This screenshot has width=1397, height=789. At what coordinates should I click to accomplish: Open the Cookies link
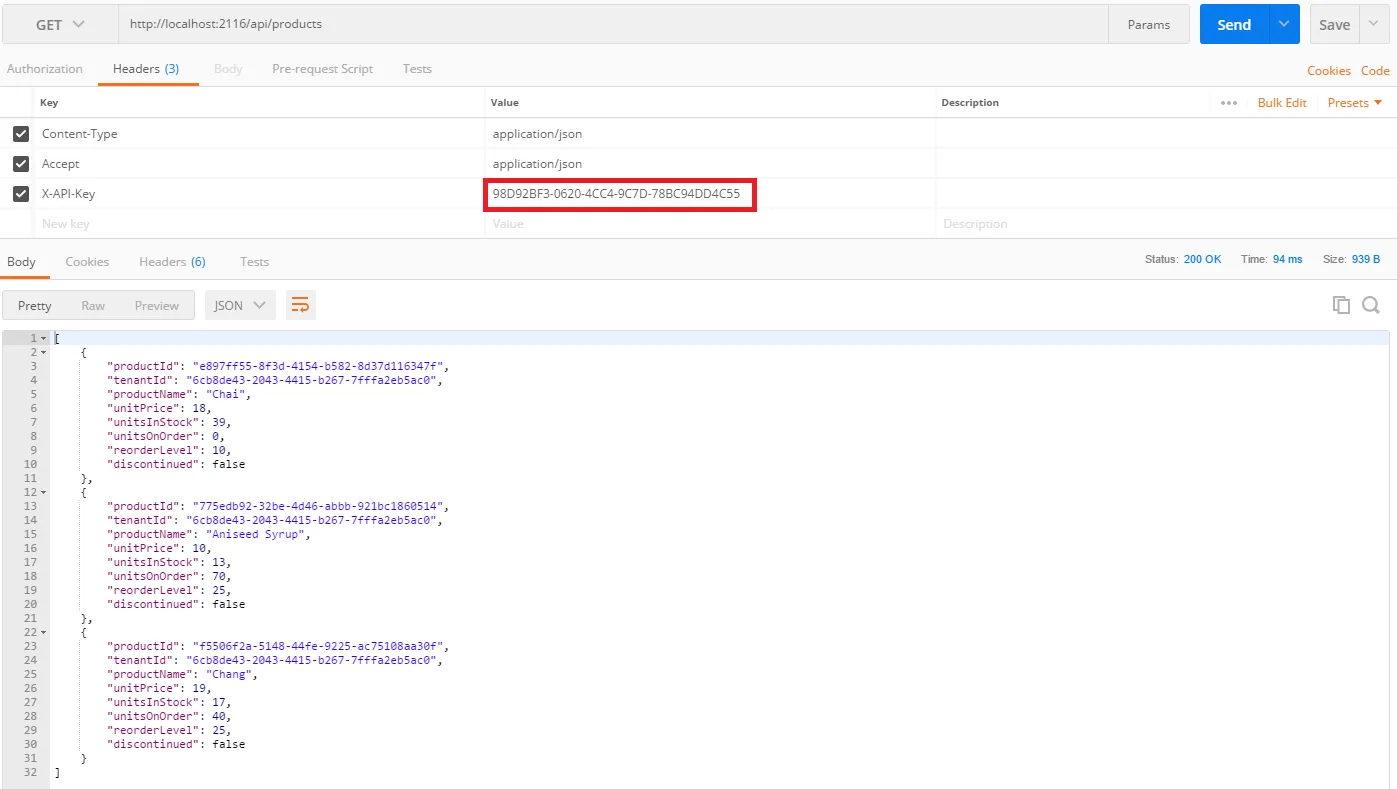pyautogui.click(x=1328, y=70)
